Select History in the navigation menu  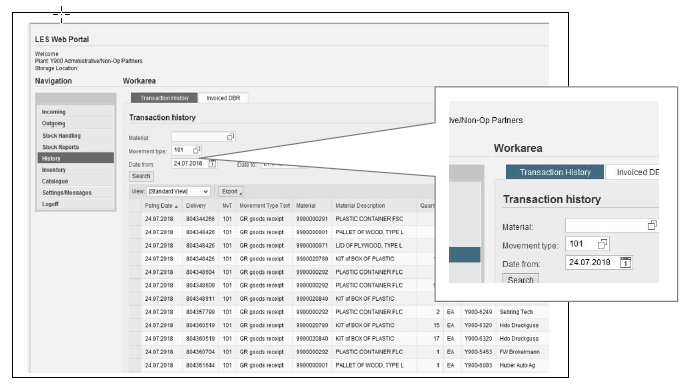tap(76, 158)
